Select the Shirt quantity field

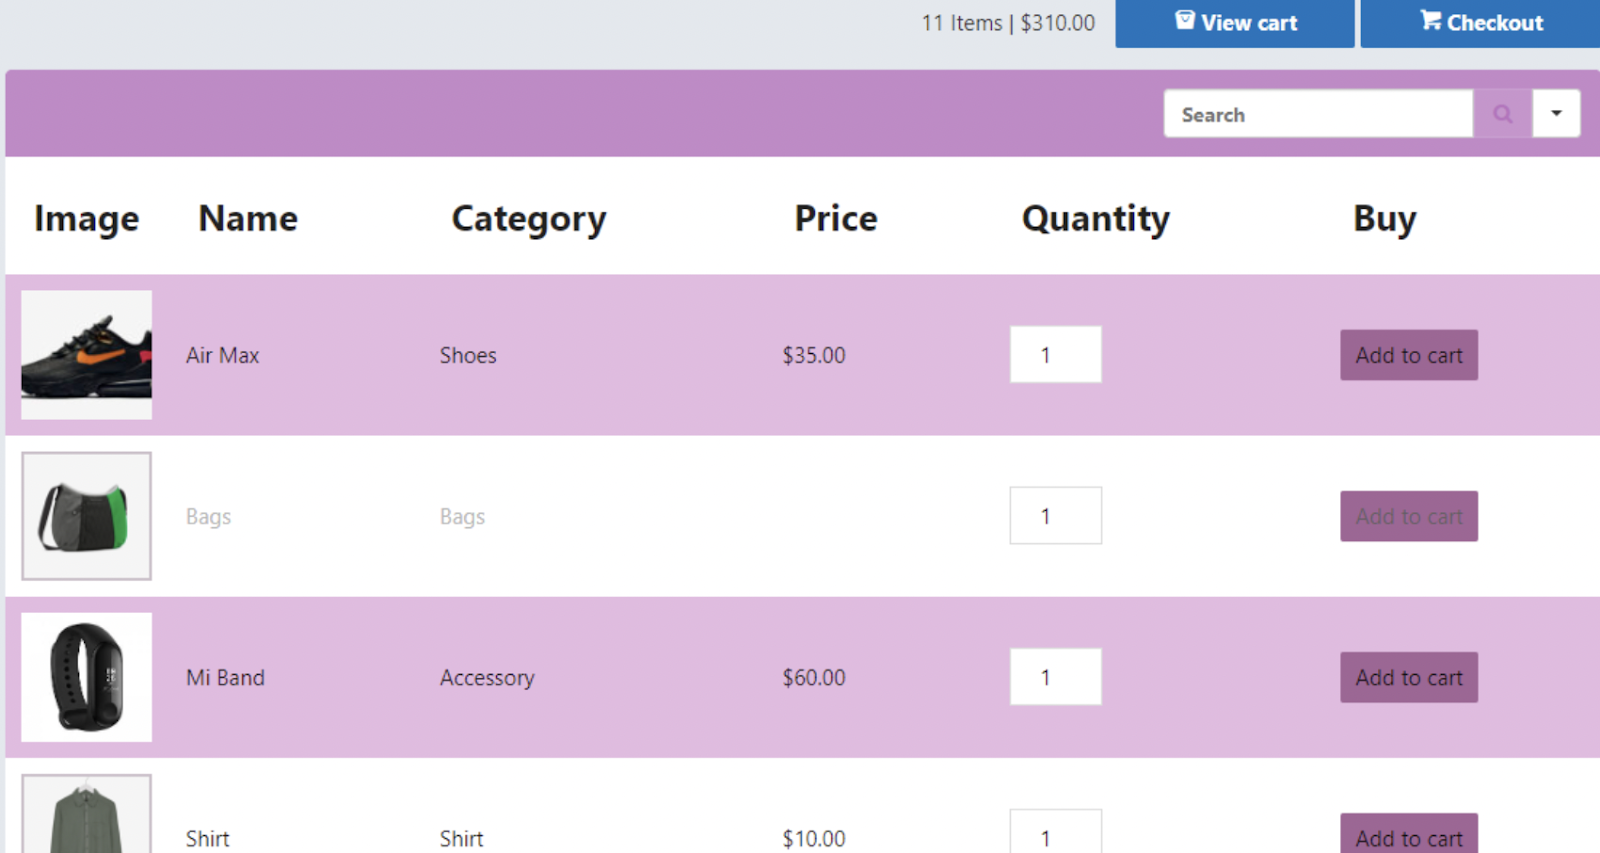pyautogui.click(x=1055, y=833)
